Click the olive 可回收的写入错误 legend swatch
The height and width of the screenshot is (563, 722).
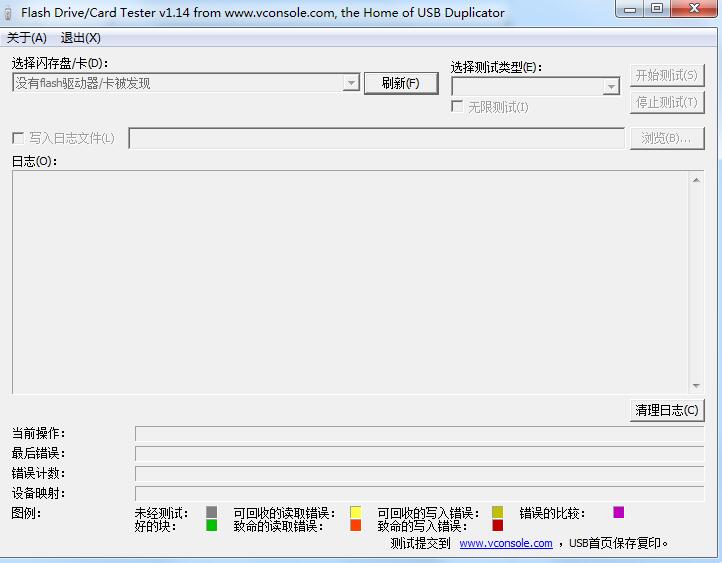pyautogui.click(x=498, y=512)
